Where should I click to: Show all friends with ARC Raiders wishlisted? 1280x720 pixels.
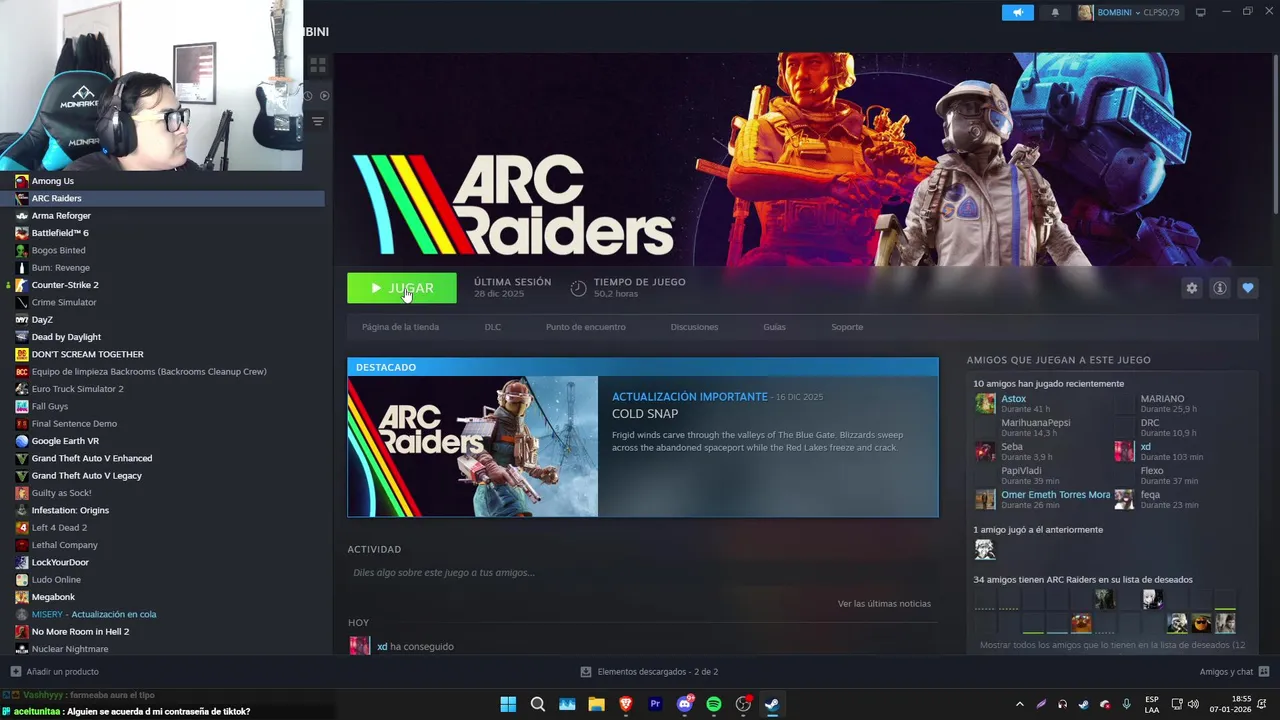(x=1112, y=645)
